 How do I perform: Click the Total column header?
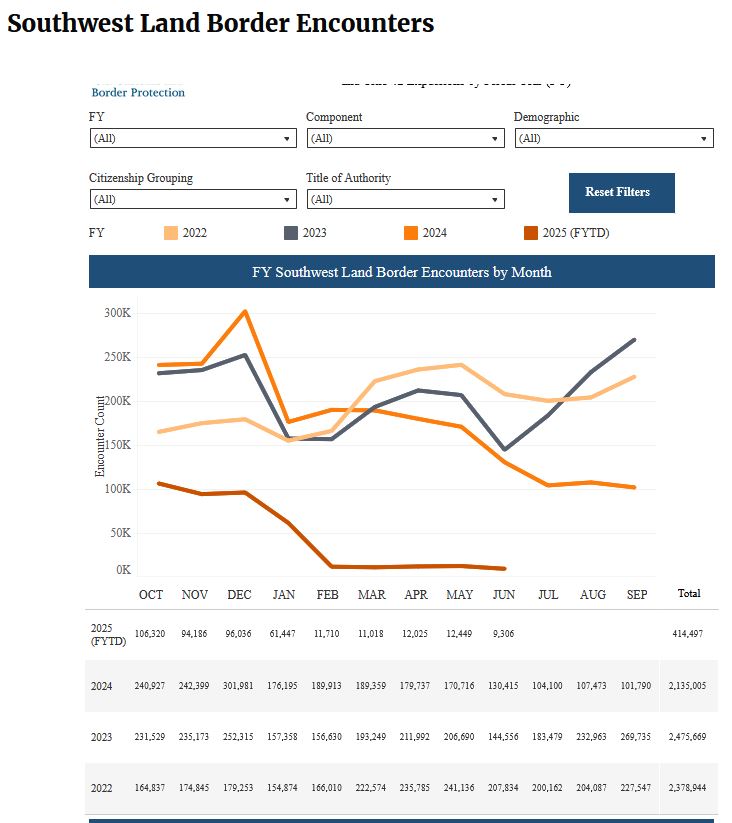689,593
